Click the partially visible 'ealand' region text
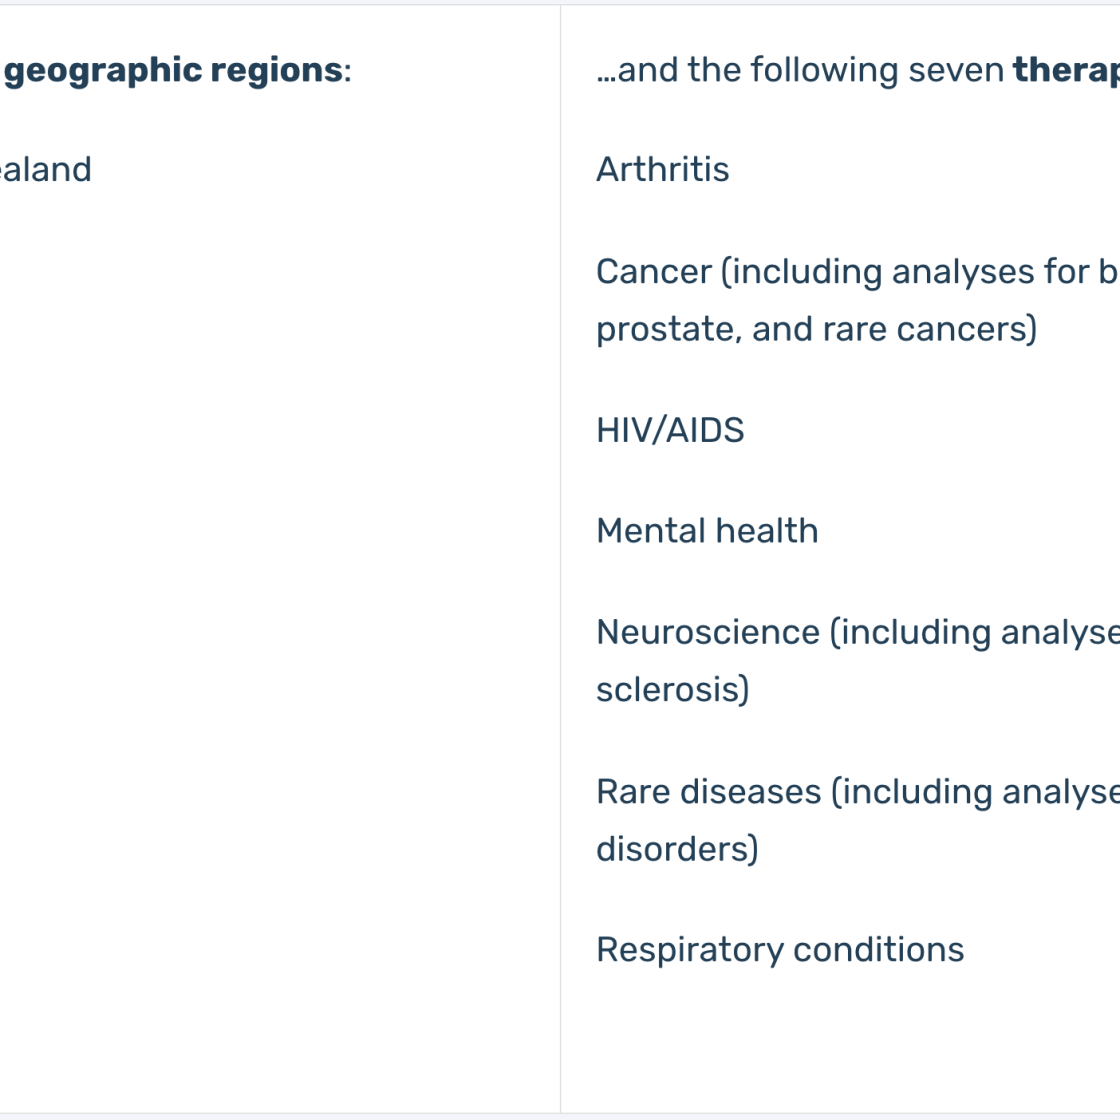The image size is (1120, 1120). point(46,170)
